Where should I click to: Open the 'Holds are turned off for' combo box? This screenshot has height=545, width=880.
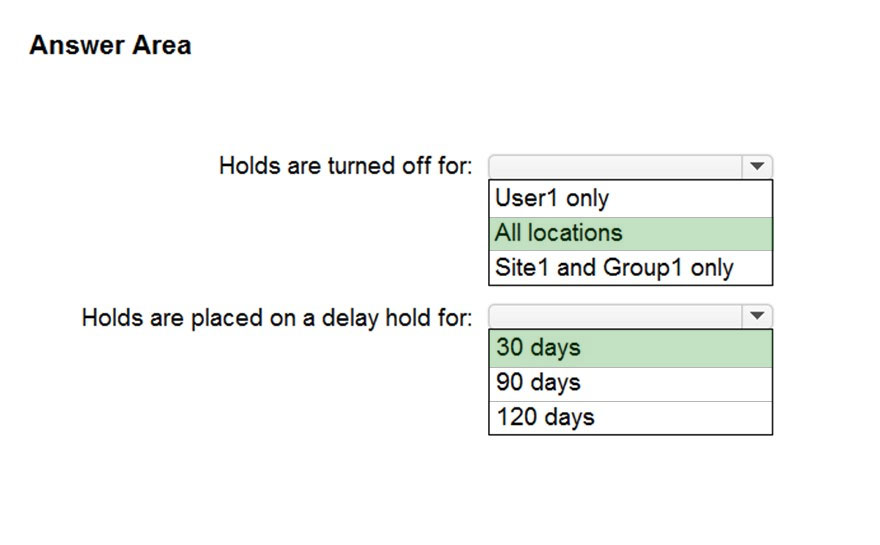tap(631, 167)
